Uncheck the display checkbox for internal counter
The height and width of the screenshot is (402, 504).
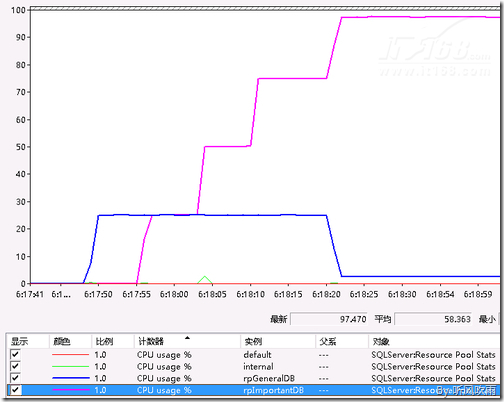coord(15,366)
